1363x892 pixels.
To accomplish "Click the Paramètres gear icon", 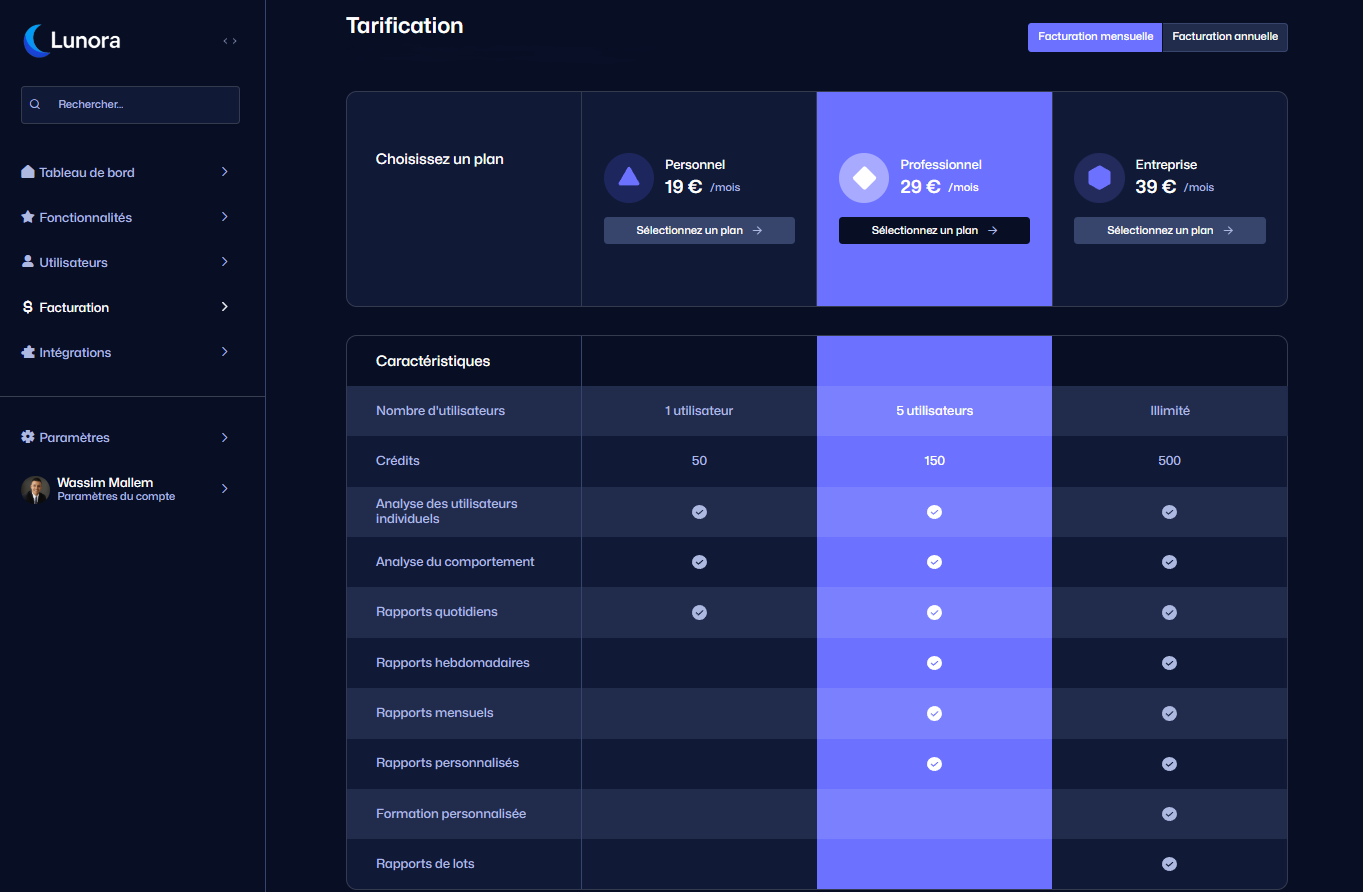I will coord(28,437).
